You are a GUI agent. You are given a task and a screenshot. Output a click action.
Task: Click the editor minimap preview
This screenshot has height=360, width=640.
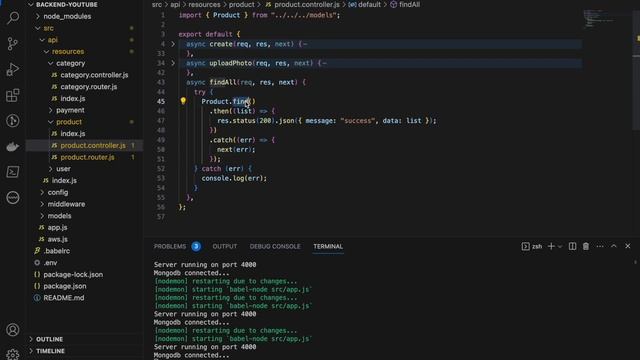point(599,18)
